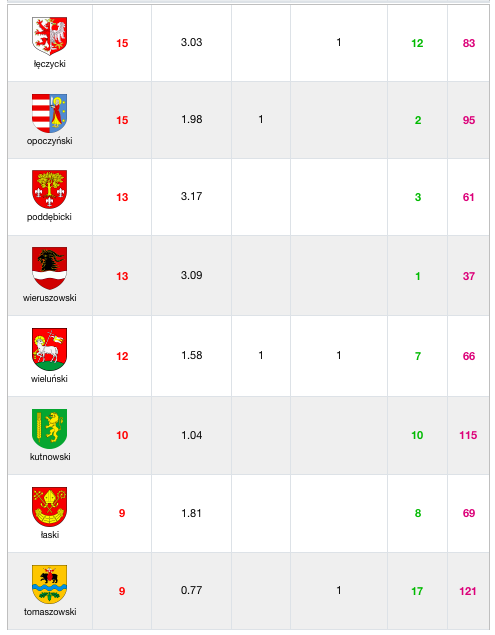Open the wieruszowski county name link

49,298
